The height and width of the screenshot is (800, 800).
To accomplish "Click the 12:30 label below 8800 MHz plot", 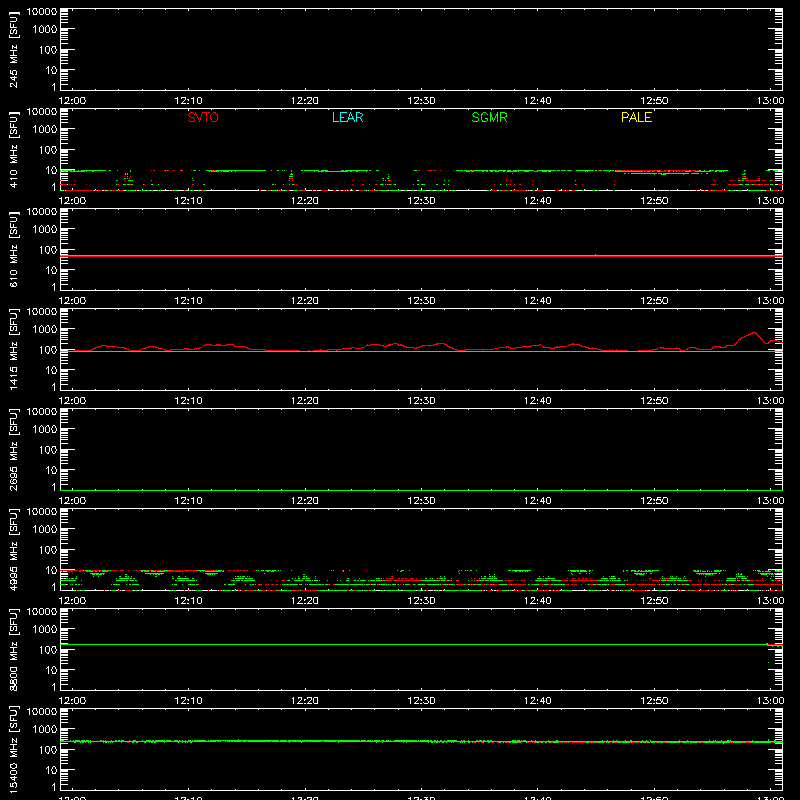I will tap(421, 701).
